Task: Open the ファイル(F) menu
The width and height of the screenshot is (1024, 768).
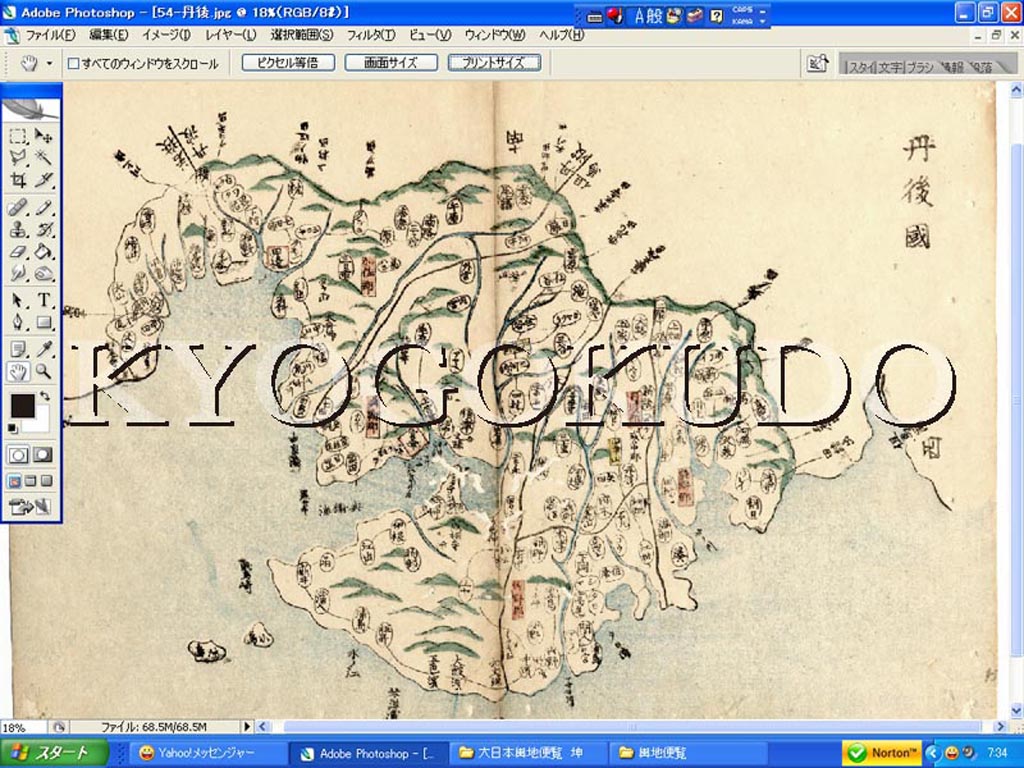Action: pyautogui.click(x=50, y=35)
